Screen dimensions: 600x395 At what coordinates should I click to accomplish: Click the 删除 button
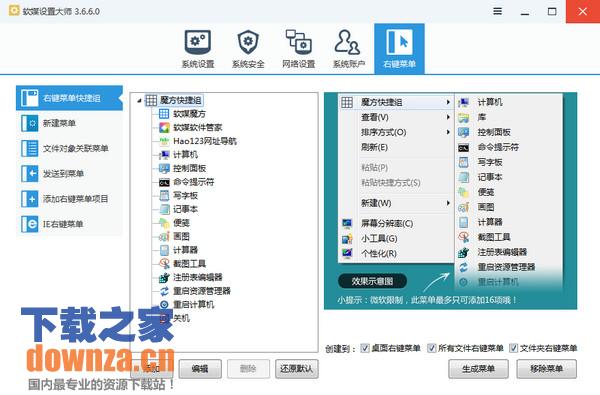248,369
